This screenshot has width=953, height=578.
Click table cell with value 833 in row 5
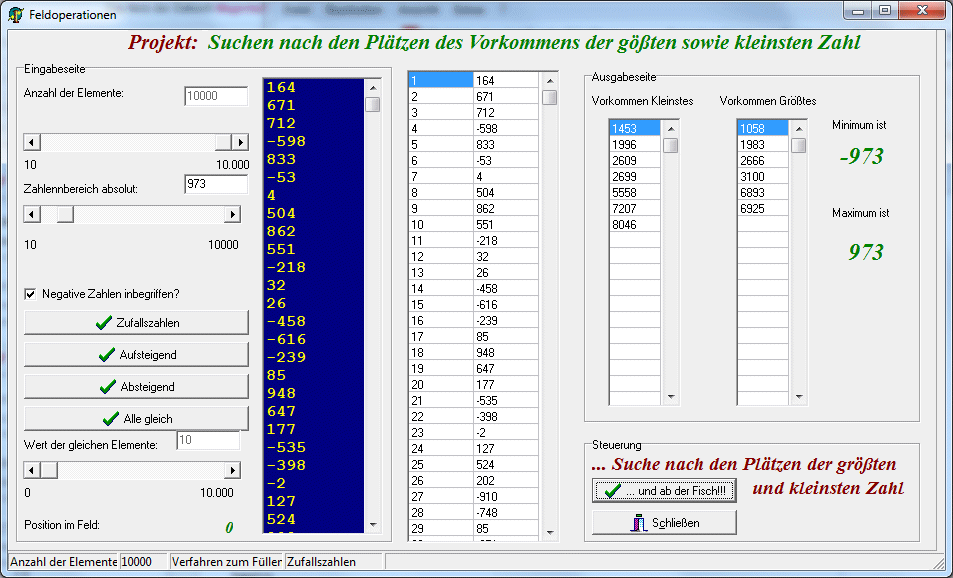pos(506,145)
